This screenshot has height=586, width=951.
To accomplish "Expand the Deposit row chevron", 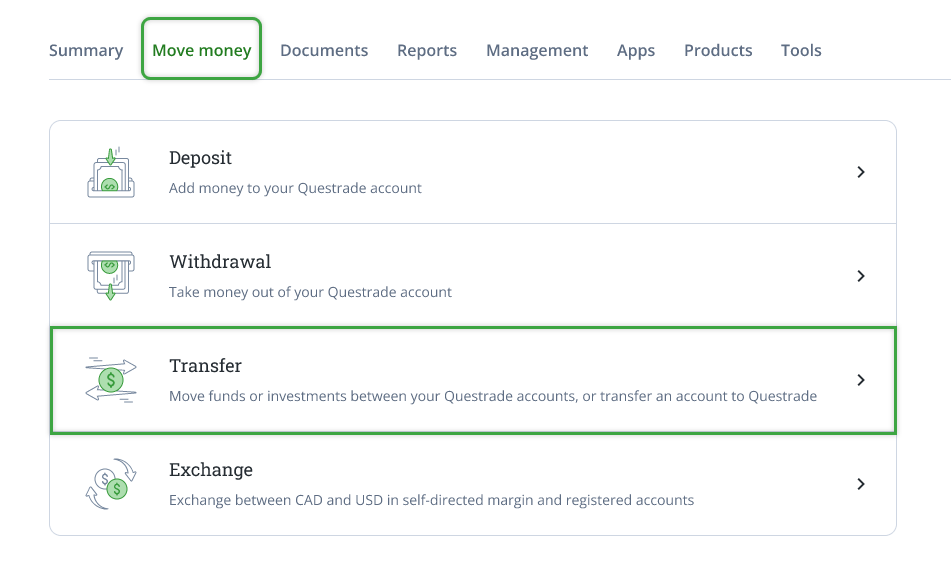I will (861, 171).
